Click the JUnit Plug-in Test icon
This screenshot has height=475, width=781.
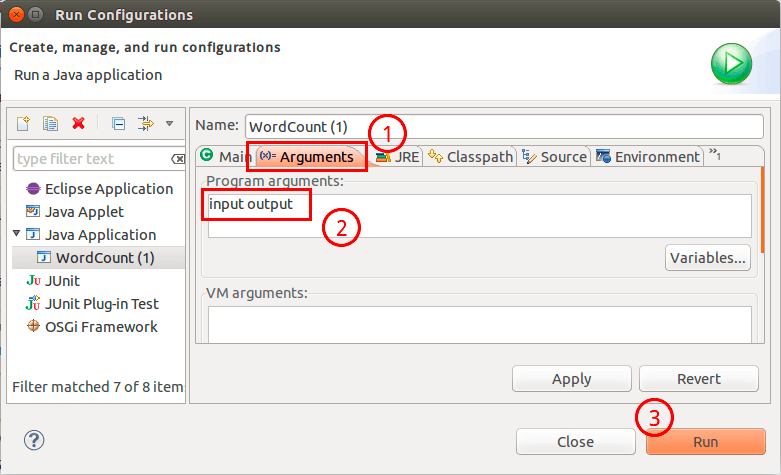click(x=33, y=303)
